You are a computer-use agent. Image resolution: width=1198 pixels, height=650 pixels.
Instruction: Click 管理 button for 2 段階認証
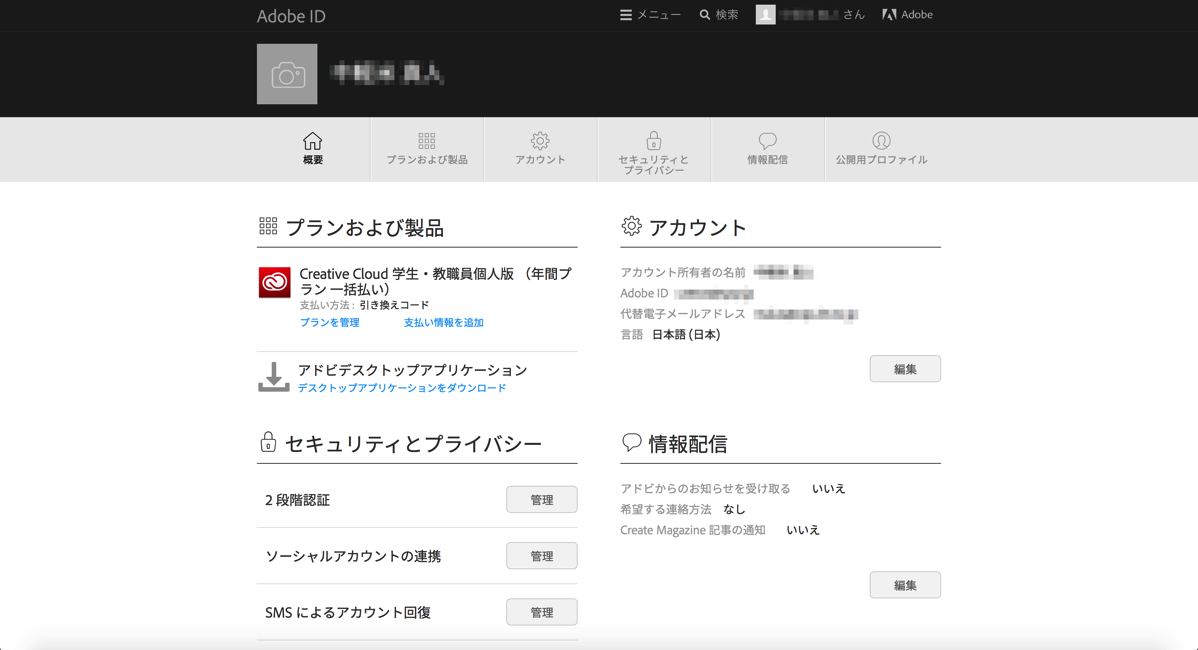point(542,500)
